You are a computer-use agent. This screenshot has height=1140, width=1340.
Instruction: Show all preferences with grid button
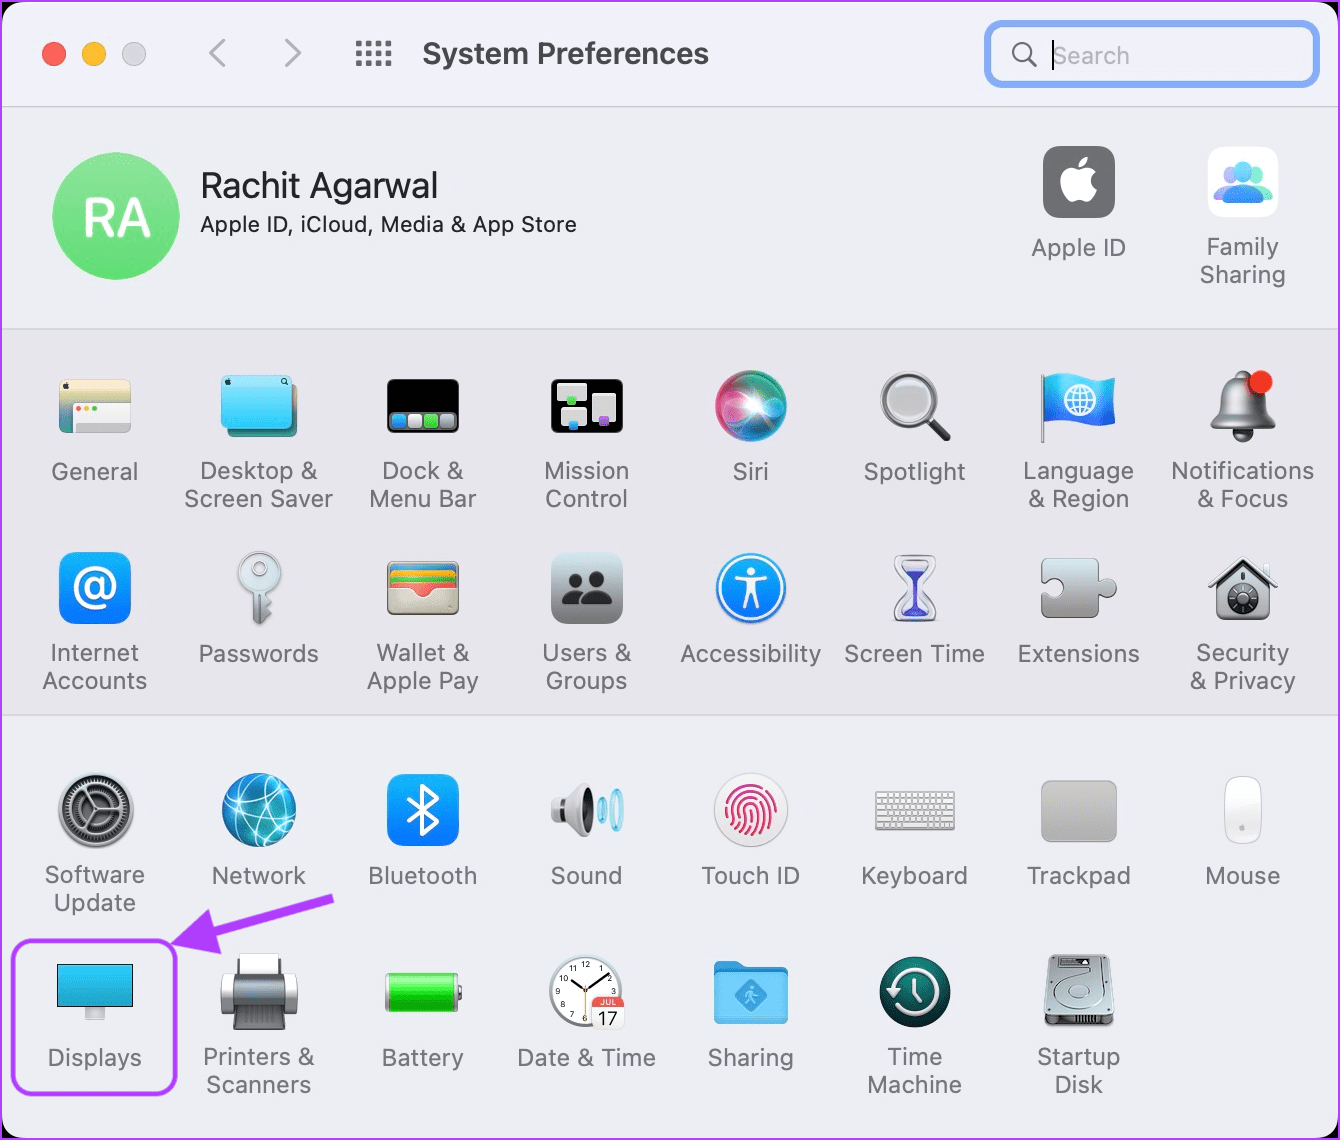click(374, 54)
